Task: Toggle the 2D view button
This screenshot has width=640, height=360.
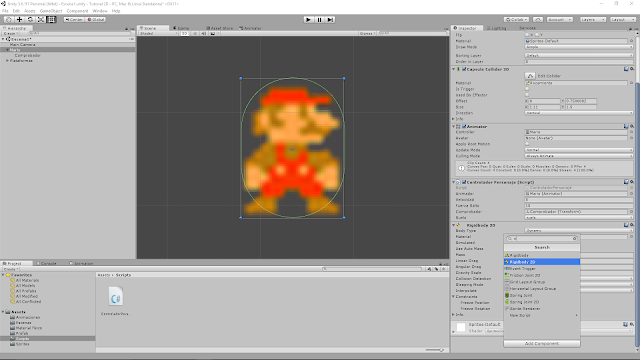Action: [x=184, y=33]
